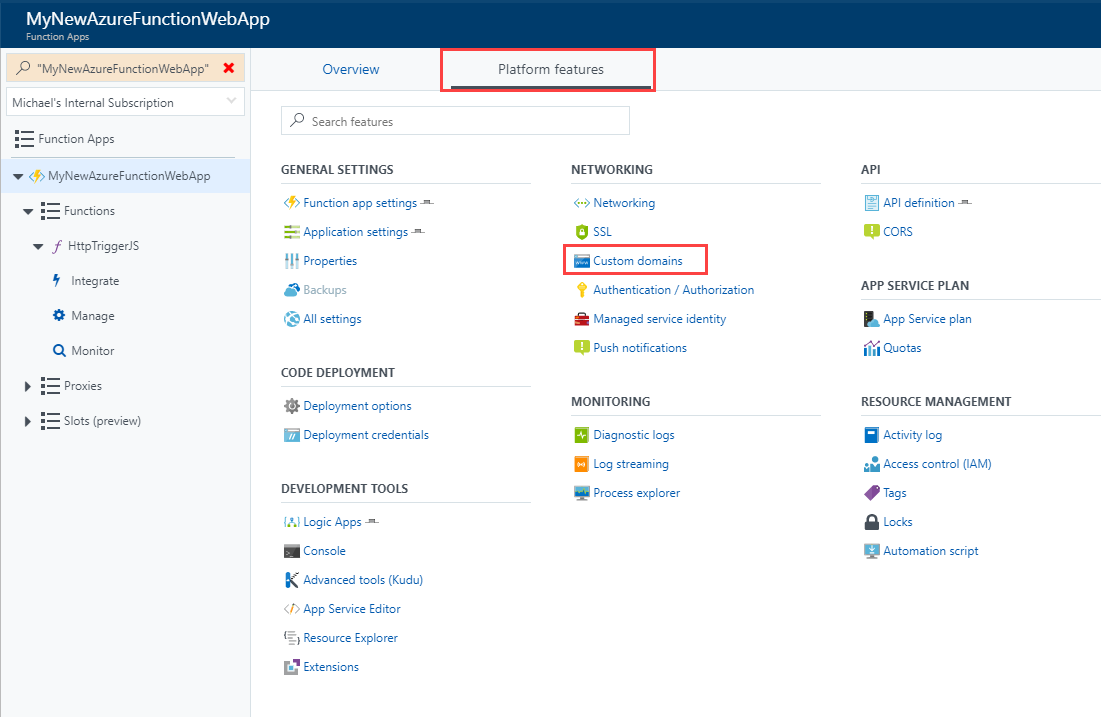Click the Tags purple tag icon
The image size is (1101, 717).
click(x=871, y=493)
